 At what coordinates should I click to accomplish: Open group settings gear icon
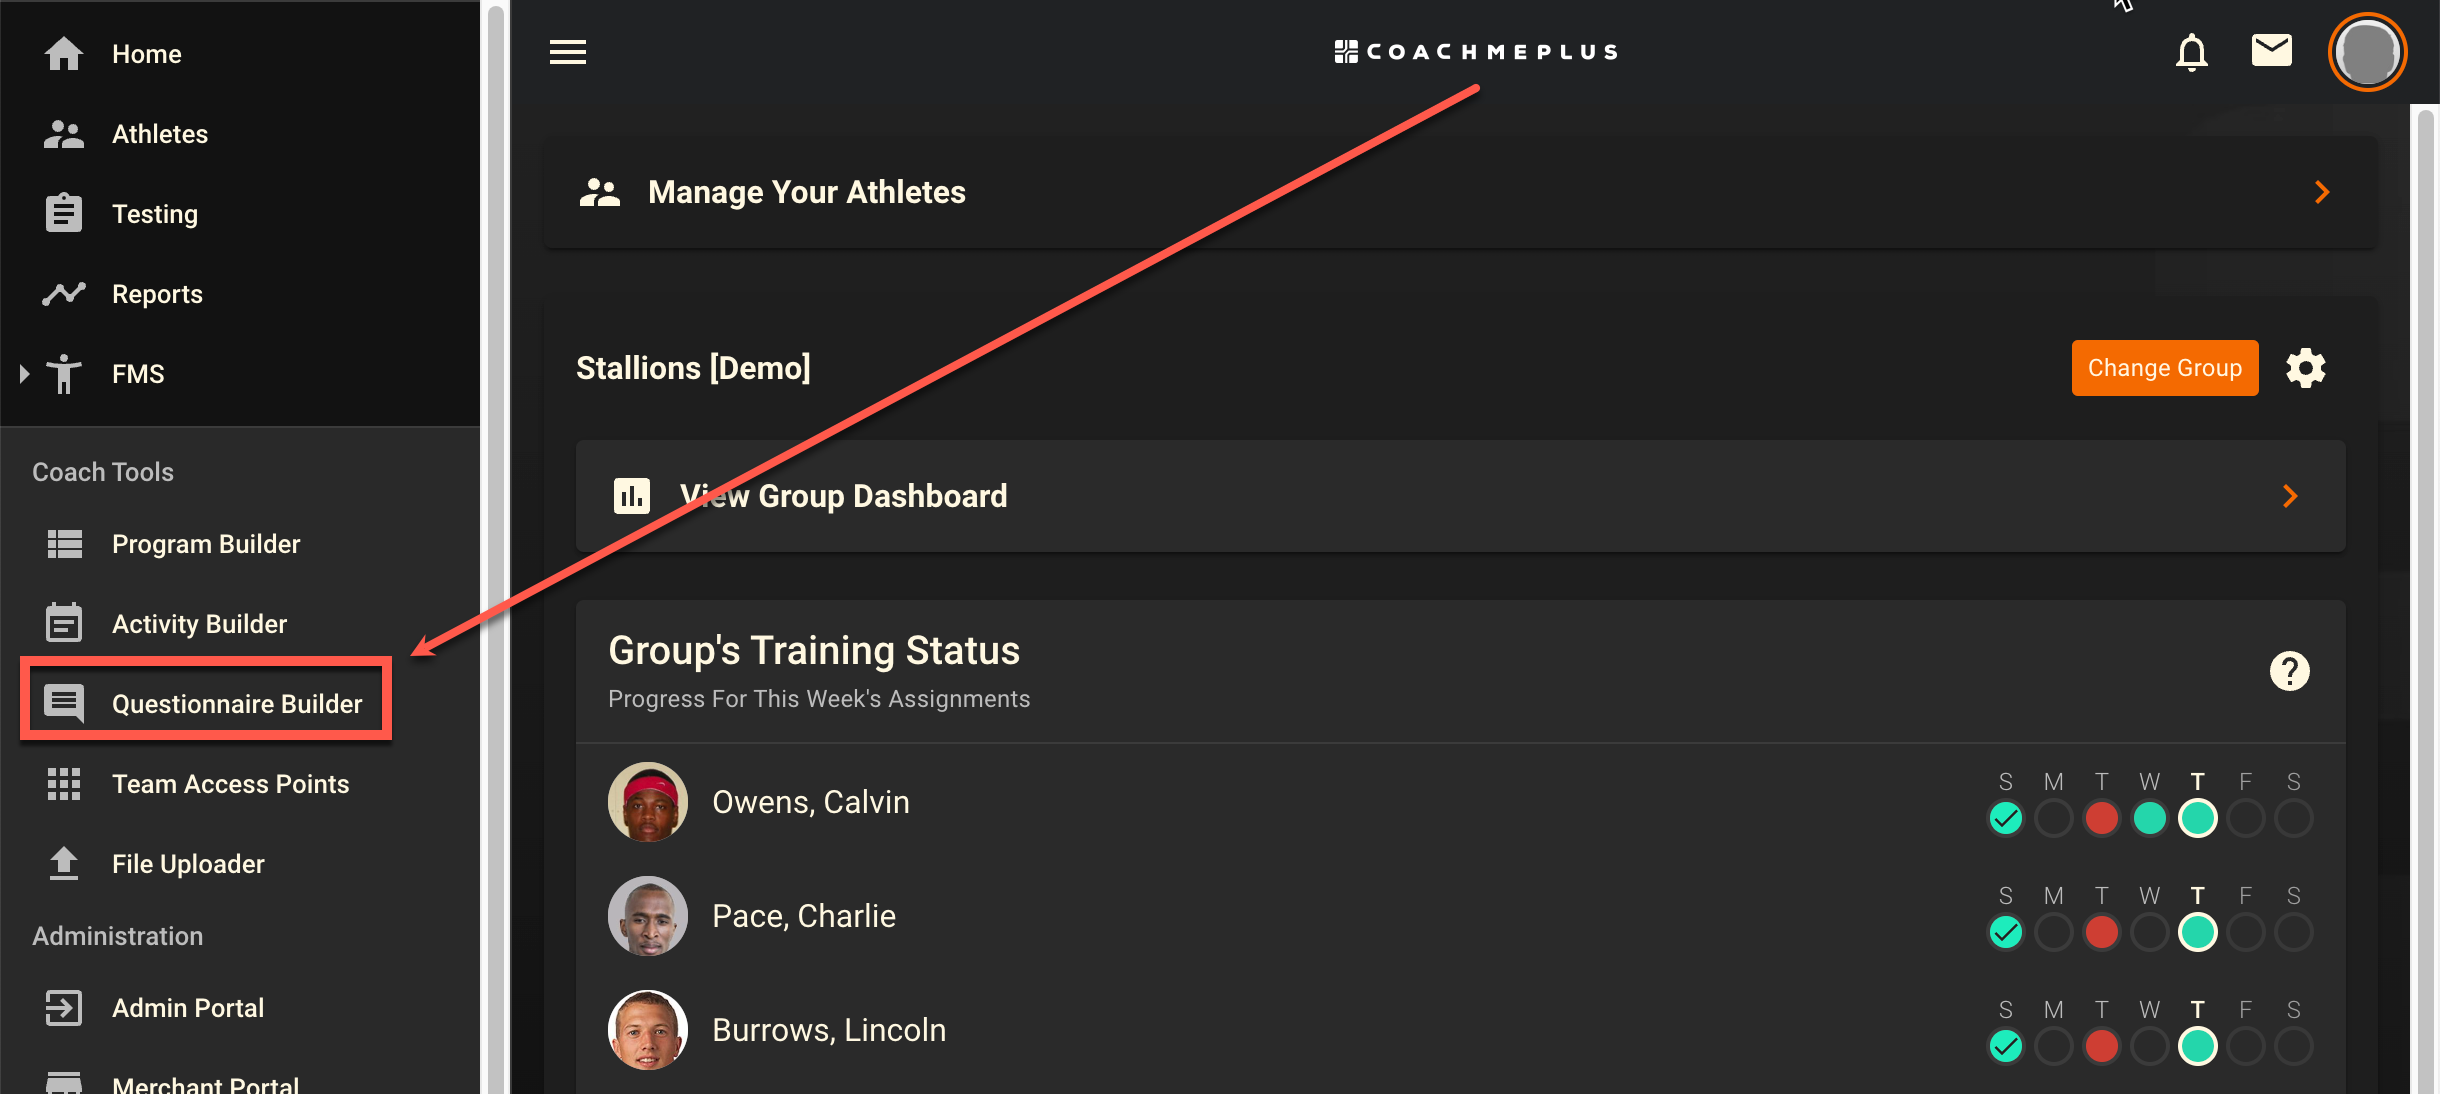coord(2305,368)
